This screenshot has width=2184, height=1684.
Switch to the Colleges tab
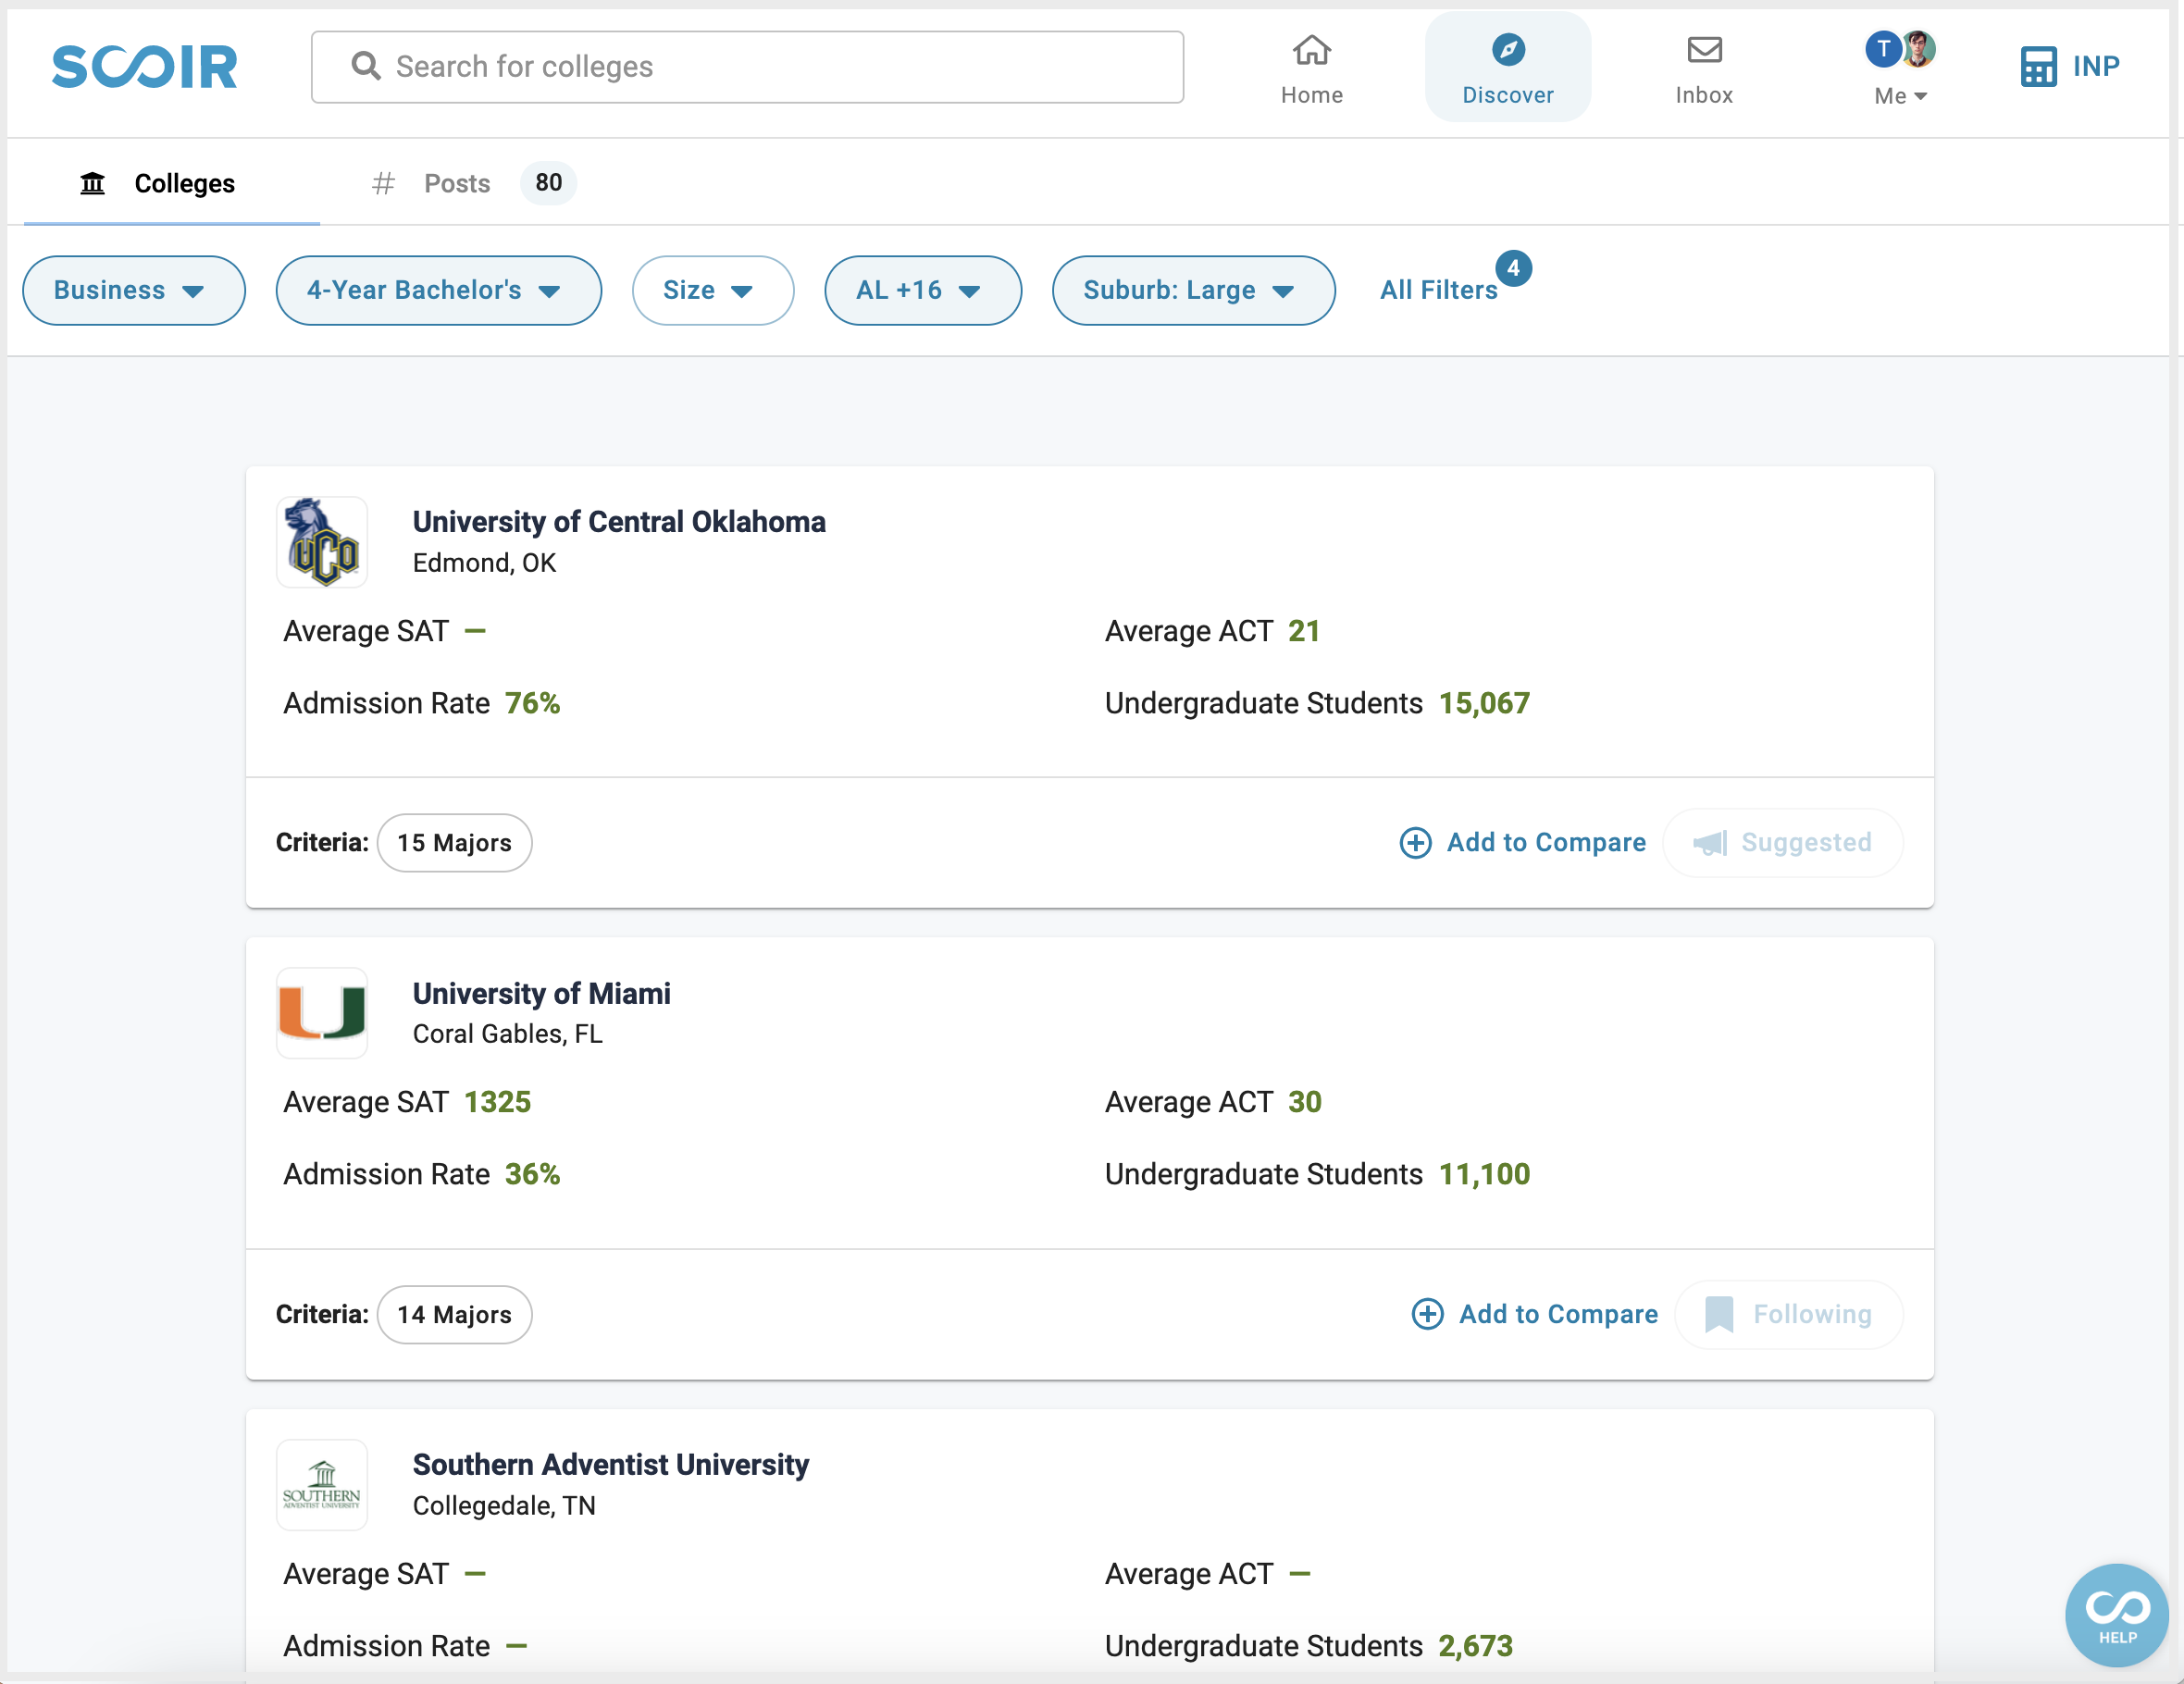(x=172, y=183)
